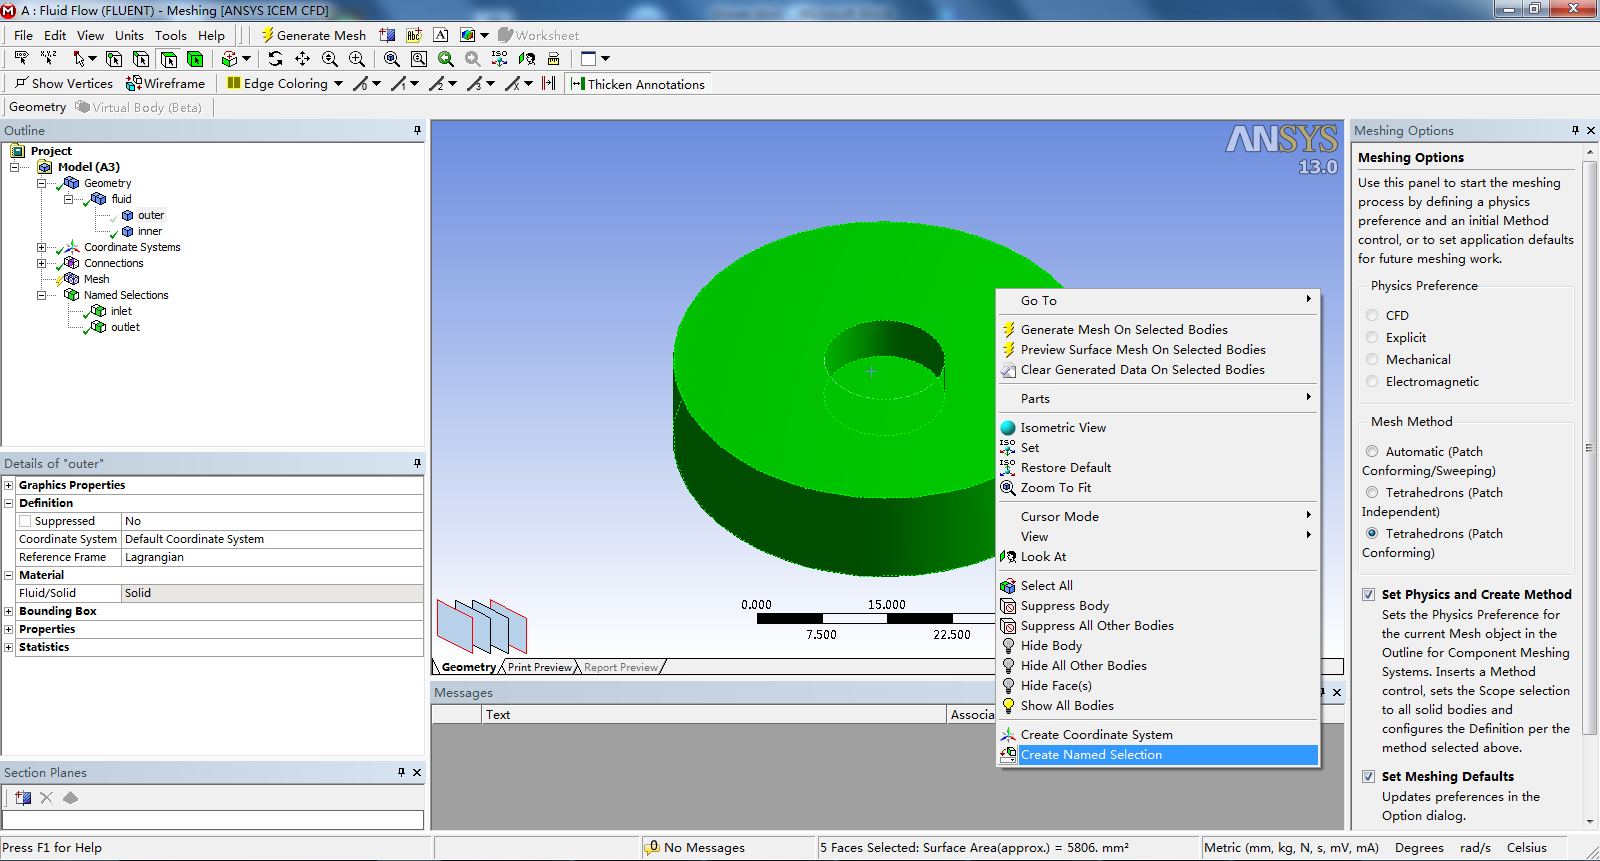Open the Units menu
The width and height of the screenshot is (1600, 861).
(x=129, y=35)
